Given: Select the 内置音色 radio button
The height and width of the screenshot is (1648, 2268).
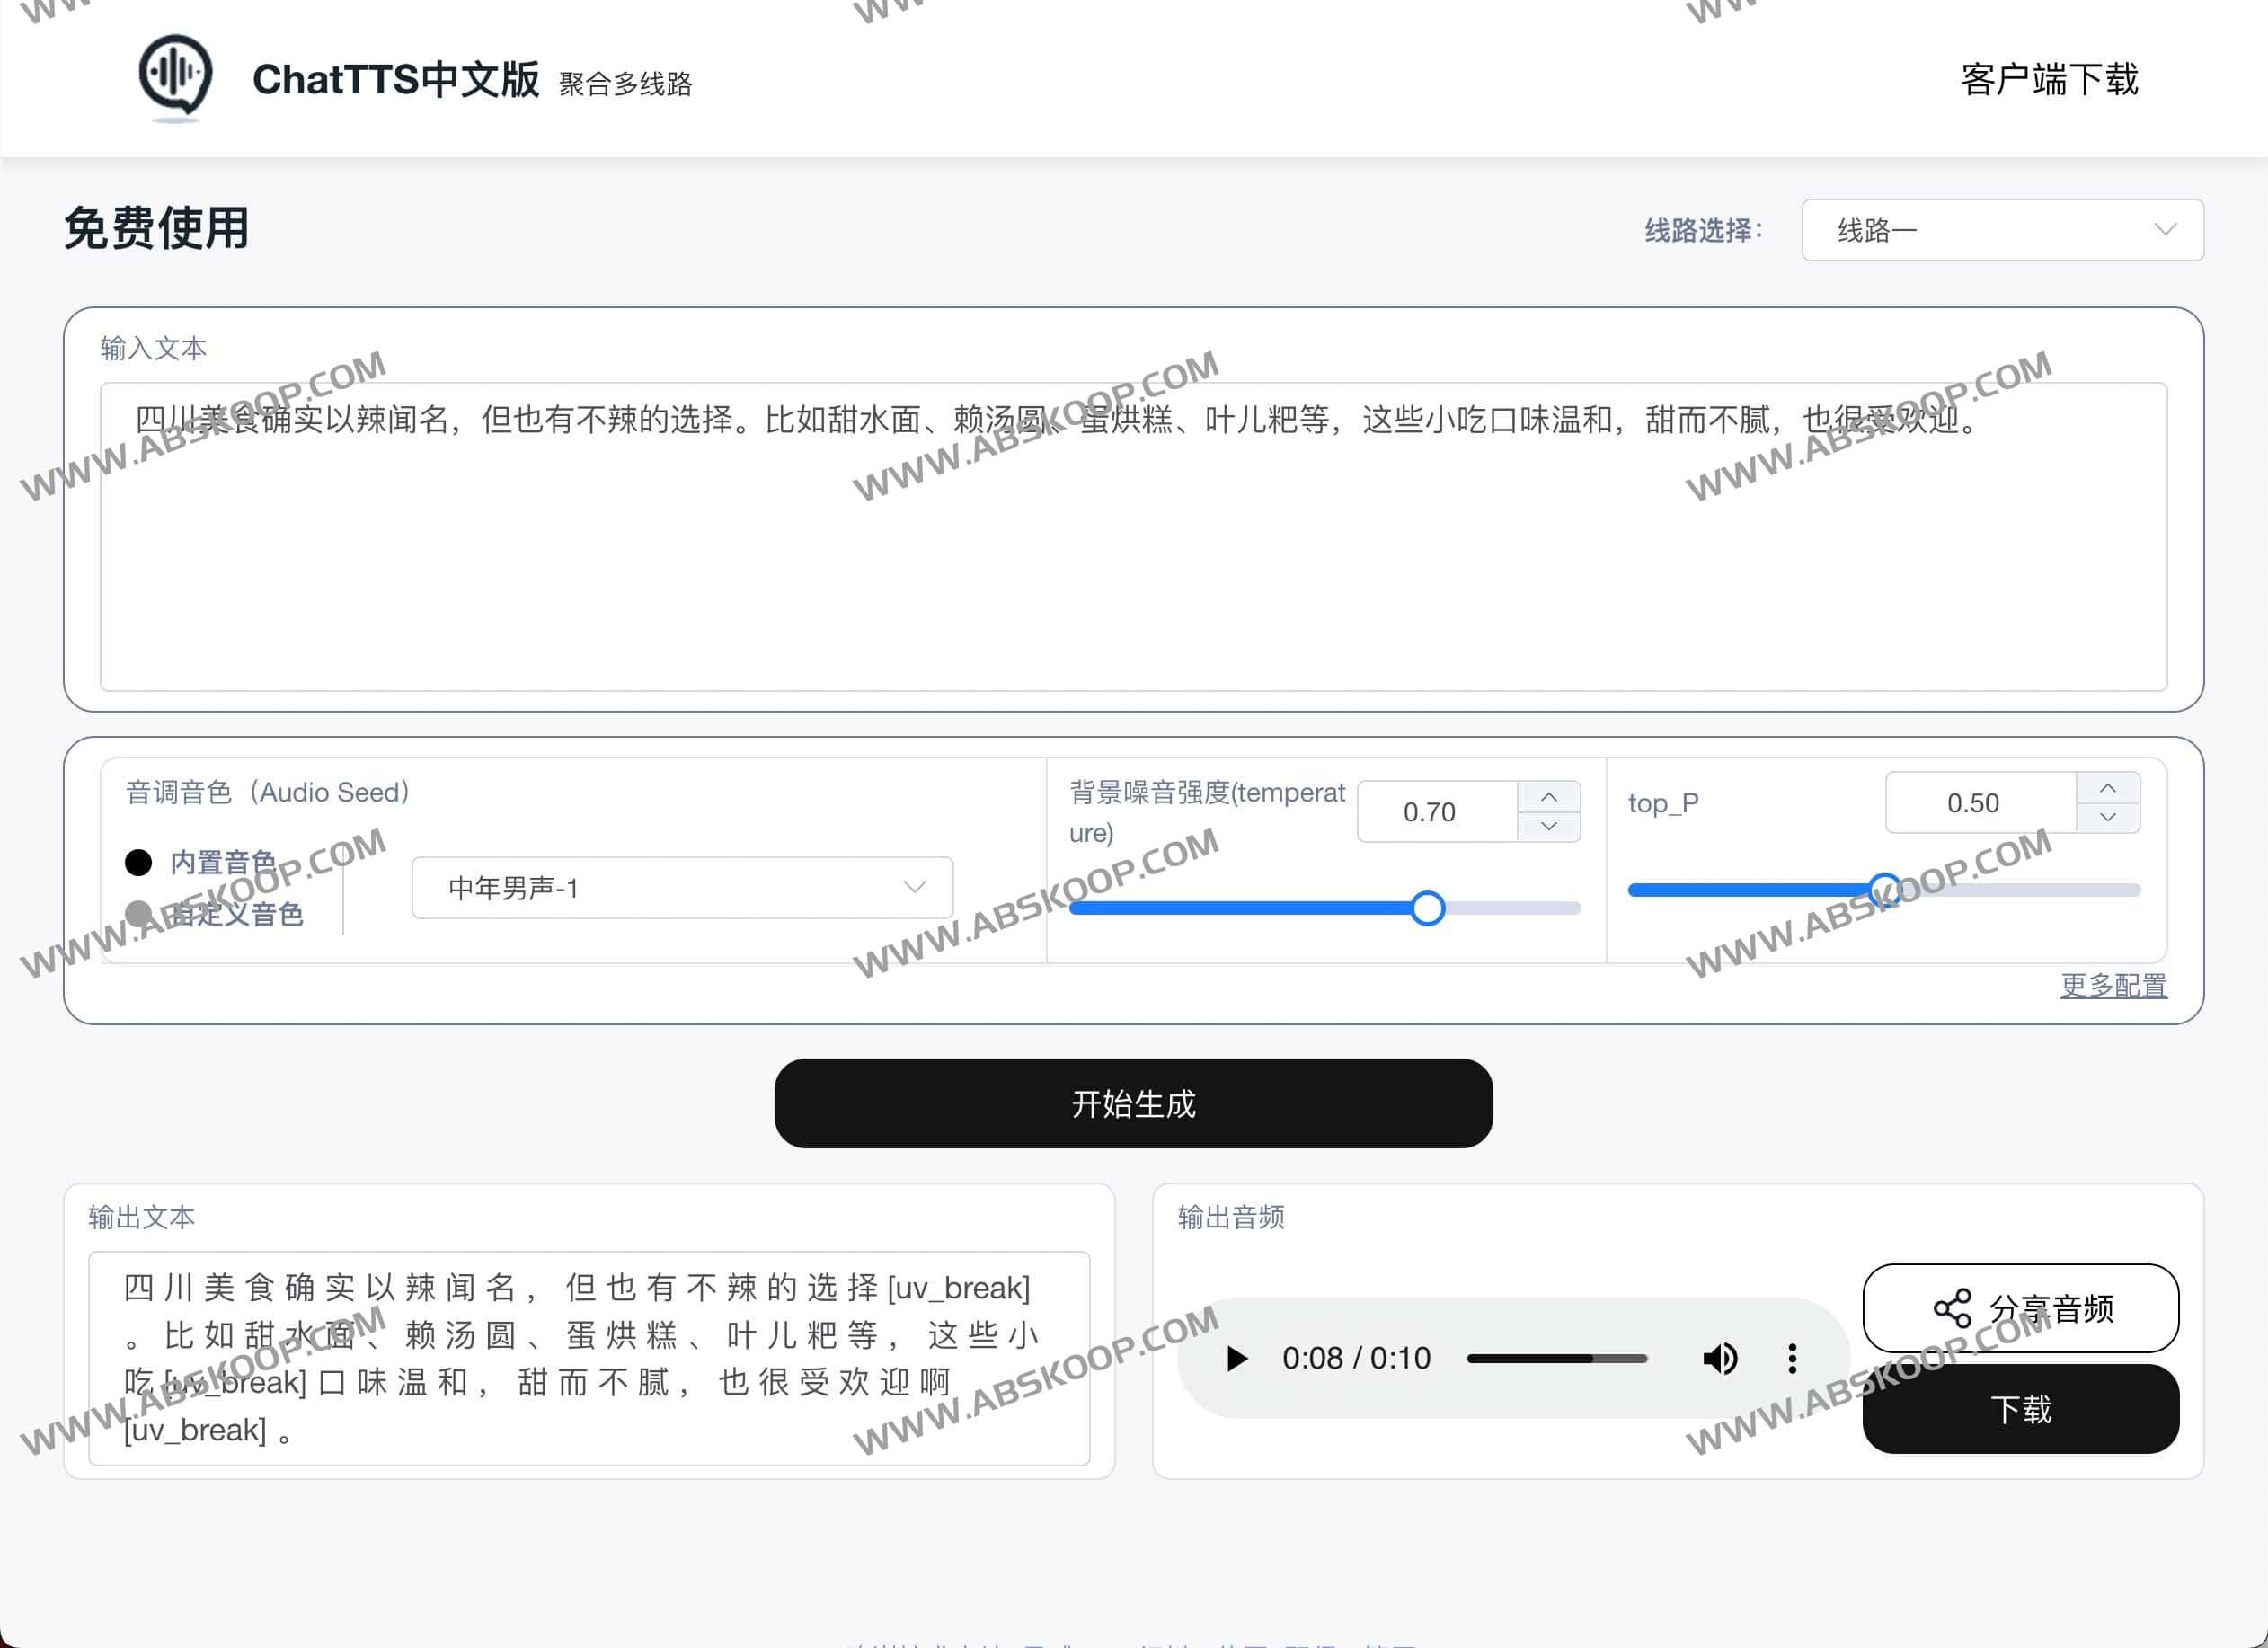Looking at the screenshot, I should [138, 862].
